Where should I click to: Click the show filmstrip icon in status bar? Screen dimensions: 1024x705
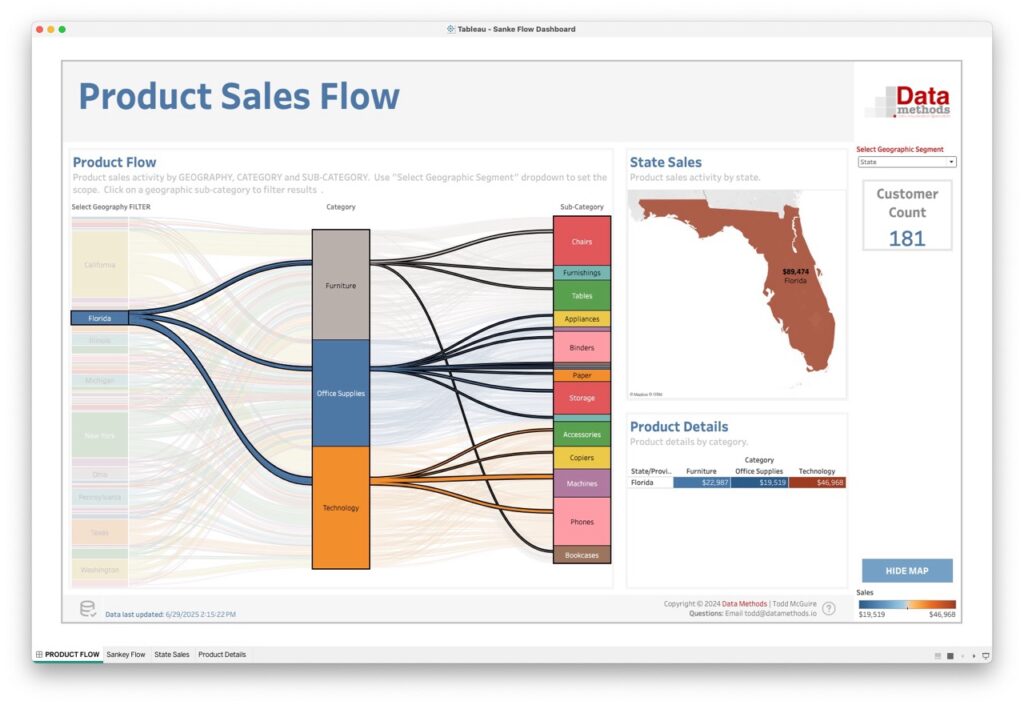[950, 655]
